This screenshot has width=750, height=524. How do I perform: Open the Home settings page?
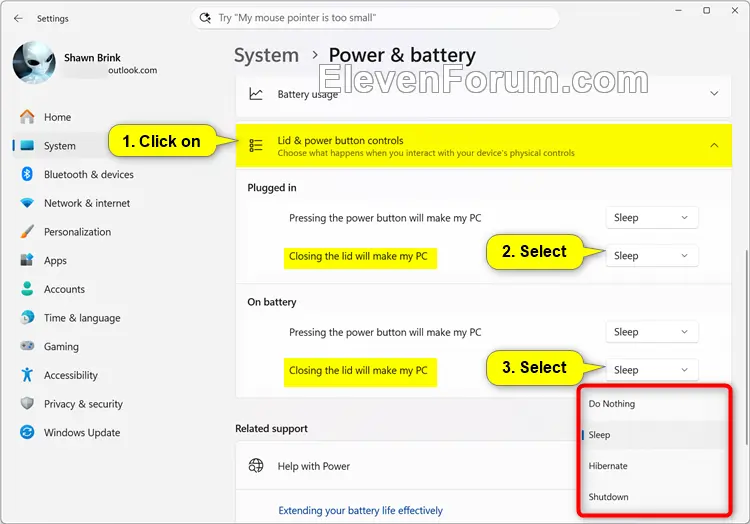click(57, 117)
